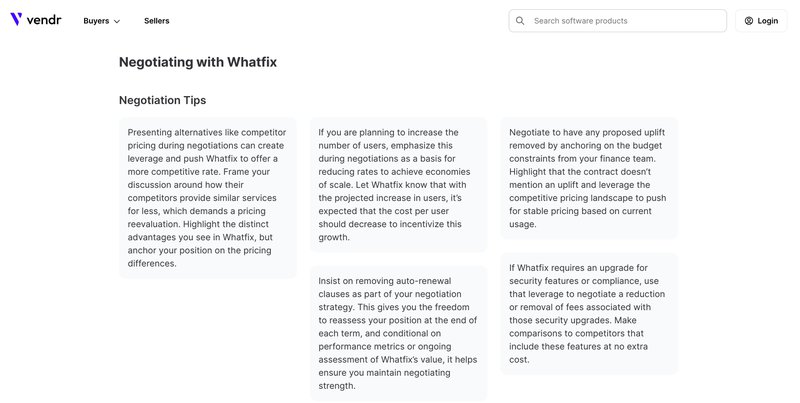Click the Vendr V-shaped logo mark
Viewport: 800px width, 403px height.
pyautogui.click(x=16, y=20)
